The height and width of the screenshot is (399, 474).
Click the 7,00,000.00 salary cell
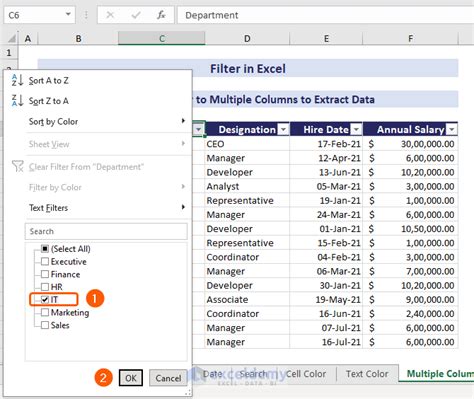coord(410,271)
